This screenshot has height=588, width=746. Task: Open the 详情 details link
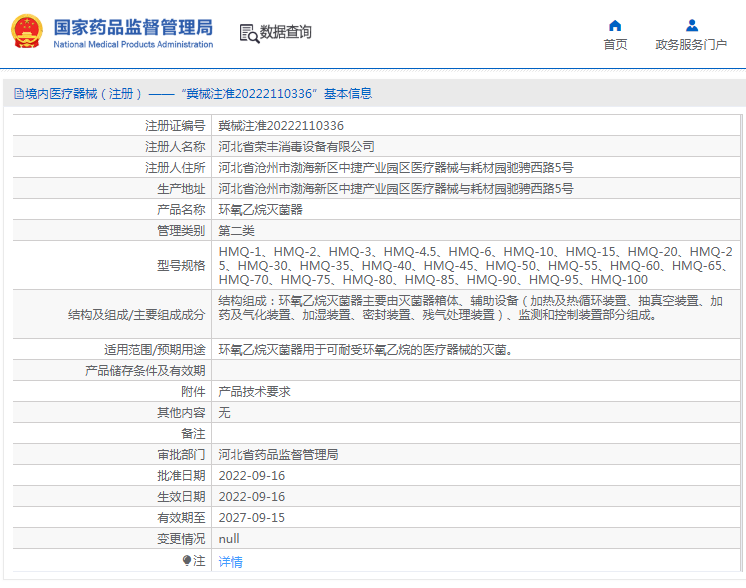pyautogui.click(x=230, y=562)
